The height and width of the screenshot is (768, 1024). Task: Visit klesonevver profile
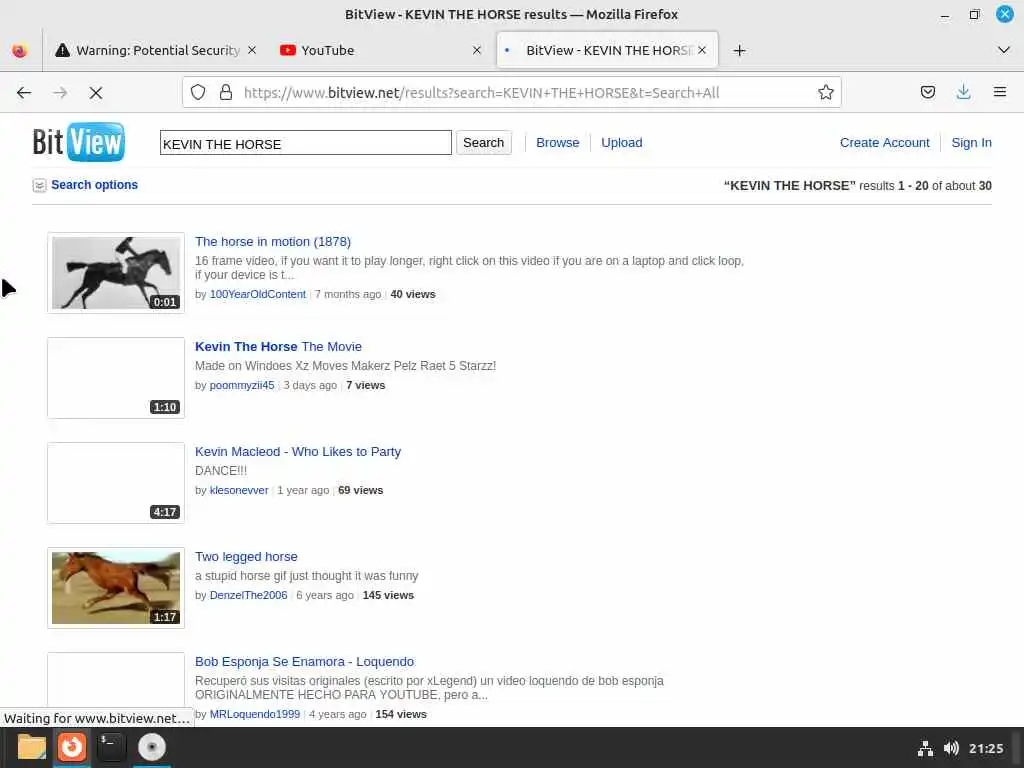click(x=238, y=490)
